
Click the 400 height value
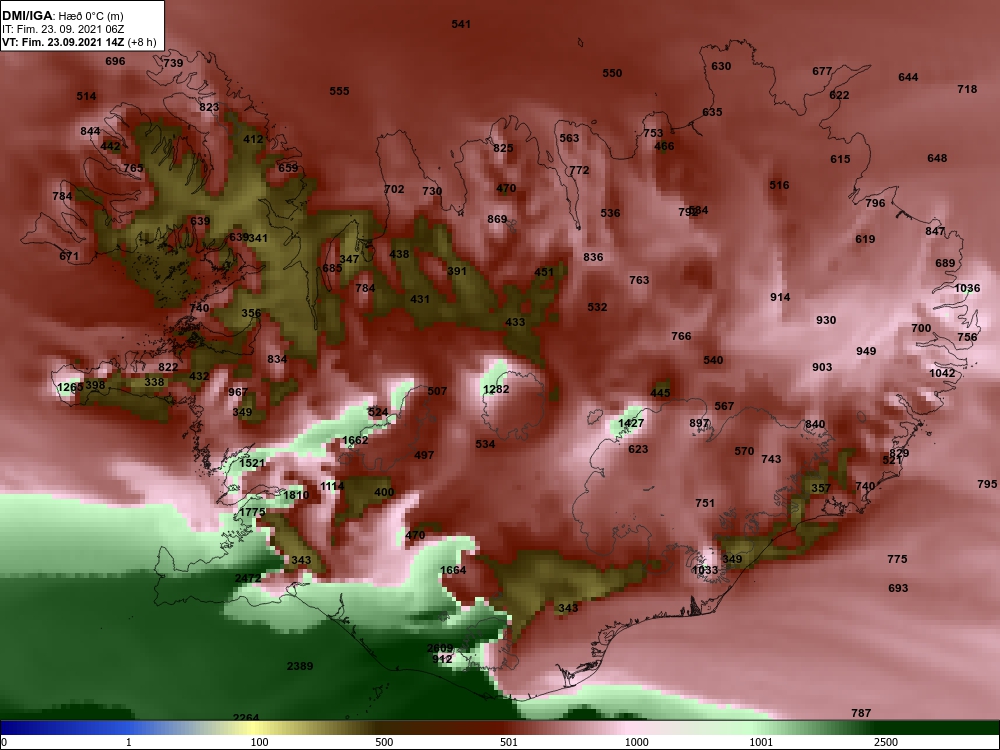click(x=384, y=492)
